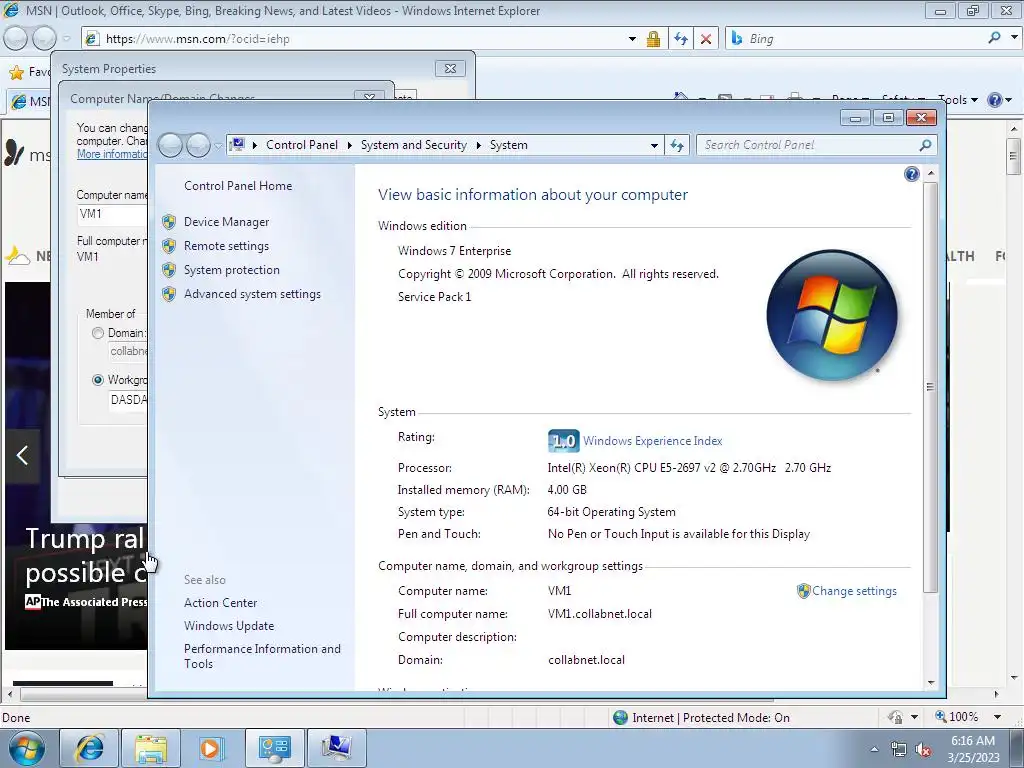Refresh the Control Panel address bar
Image resolution: width=1024 pixels, height=768 pixels.
pyautogui.click(x=677, y=145)
